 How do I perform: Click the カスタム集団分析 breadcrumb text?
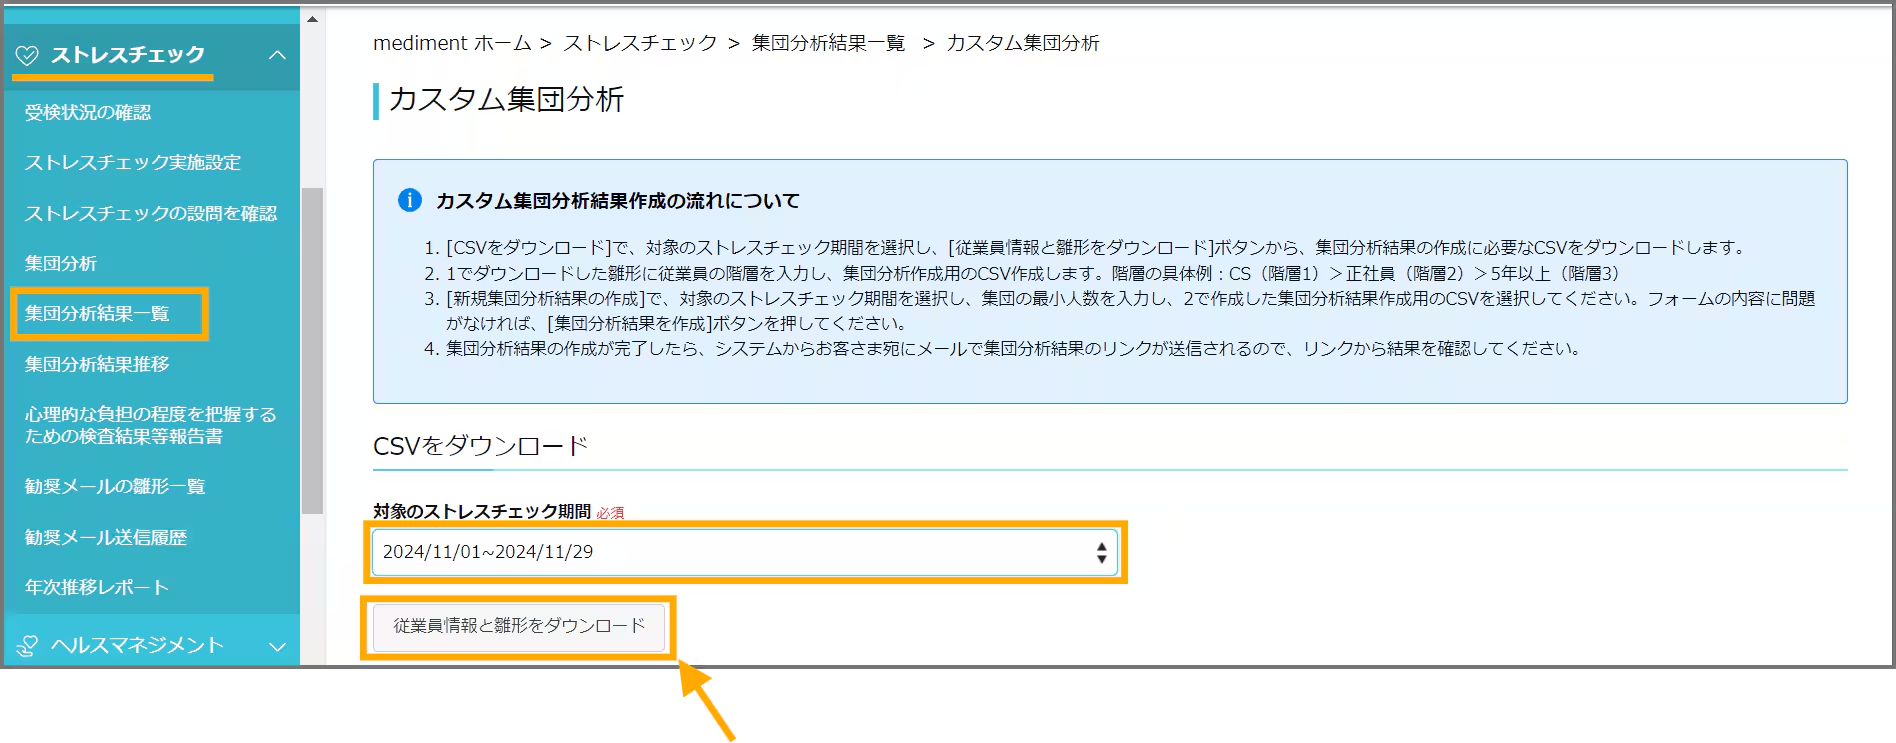1022,43
